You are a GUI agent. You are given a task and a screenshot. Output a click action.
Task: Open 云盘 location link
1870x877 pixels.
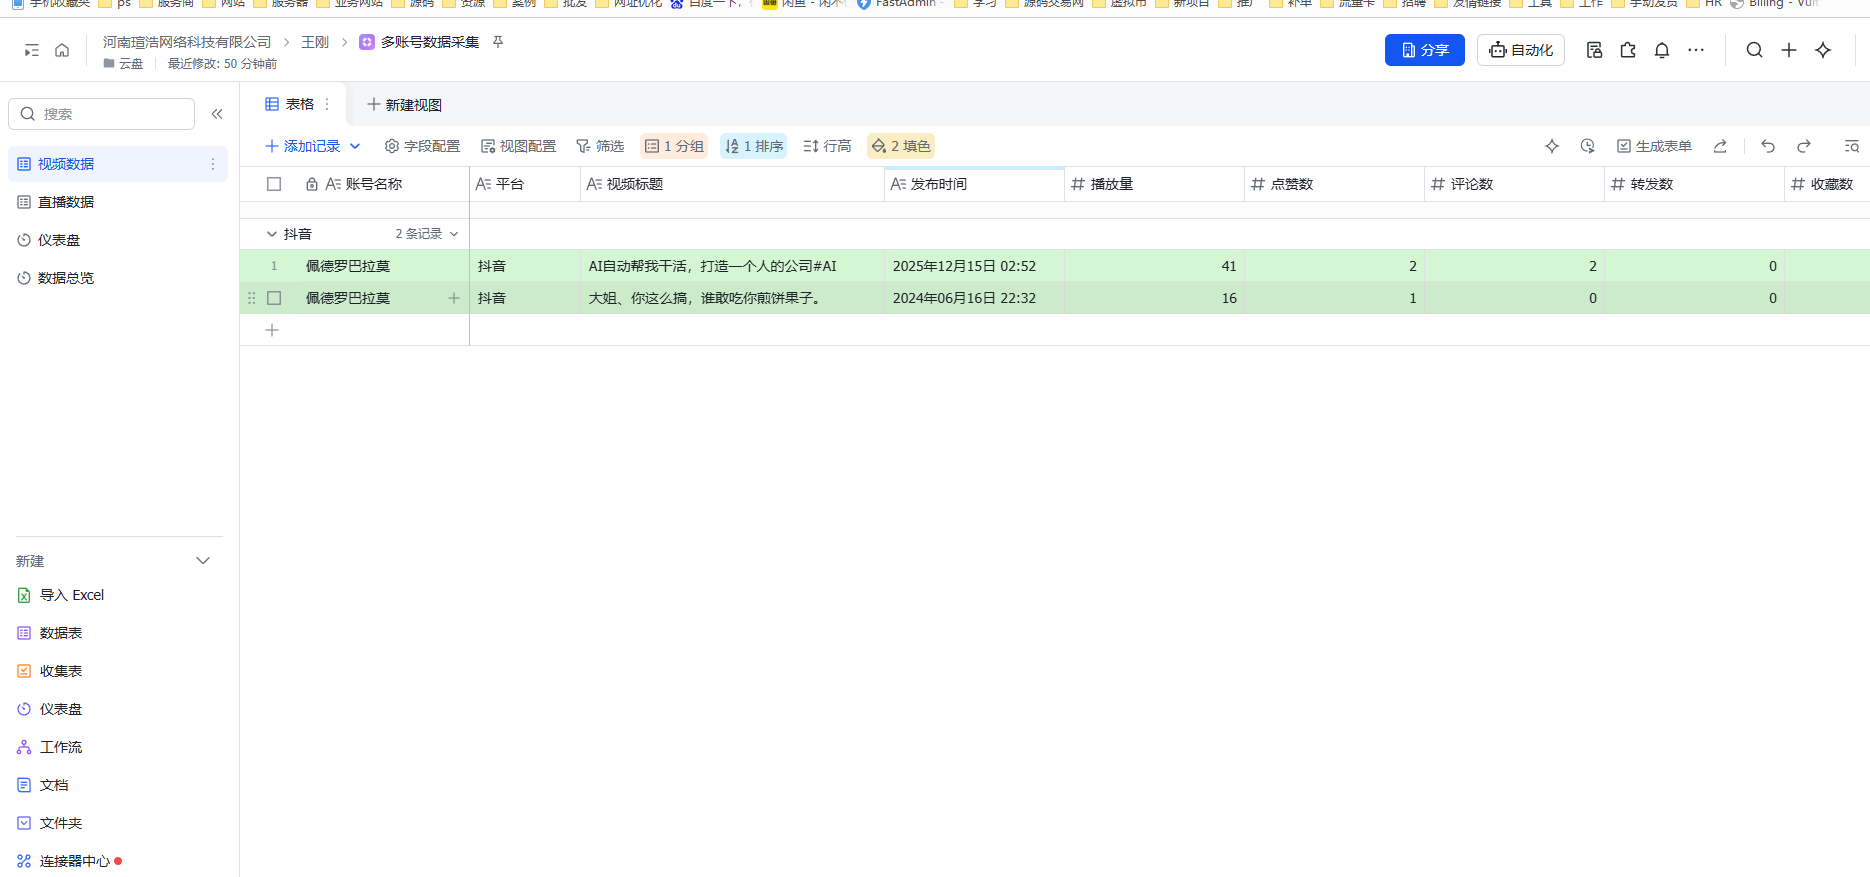coord(123,64)
